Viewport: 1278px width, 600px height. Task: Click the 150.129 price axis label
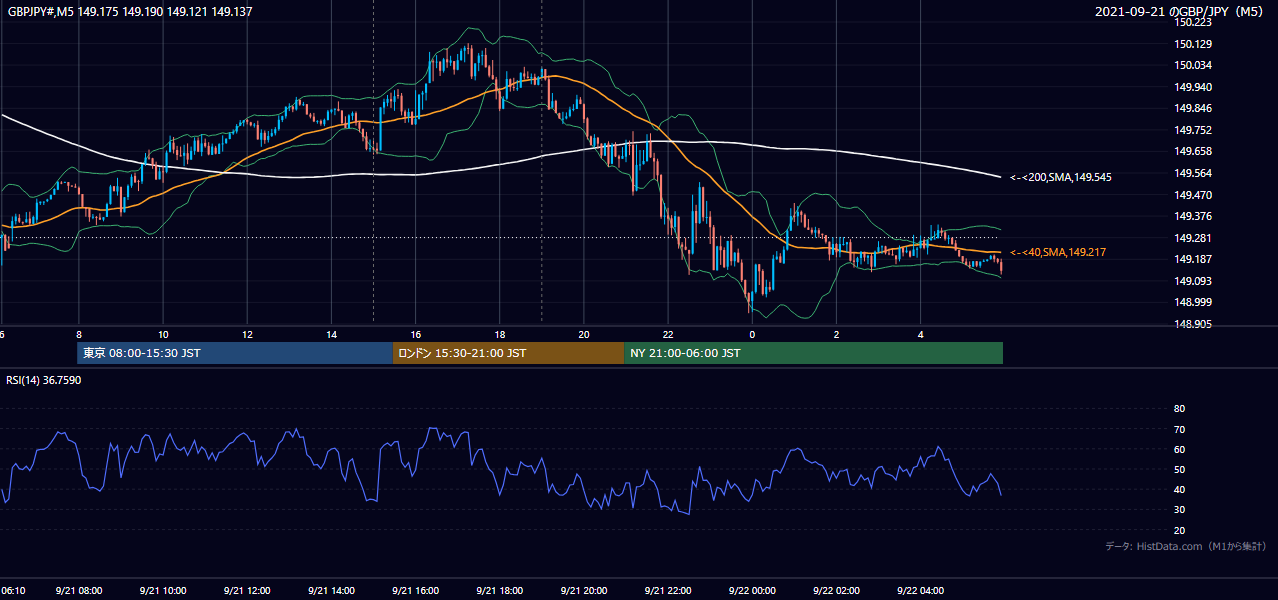click(x=1193, y=44)
